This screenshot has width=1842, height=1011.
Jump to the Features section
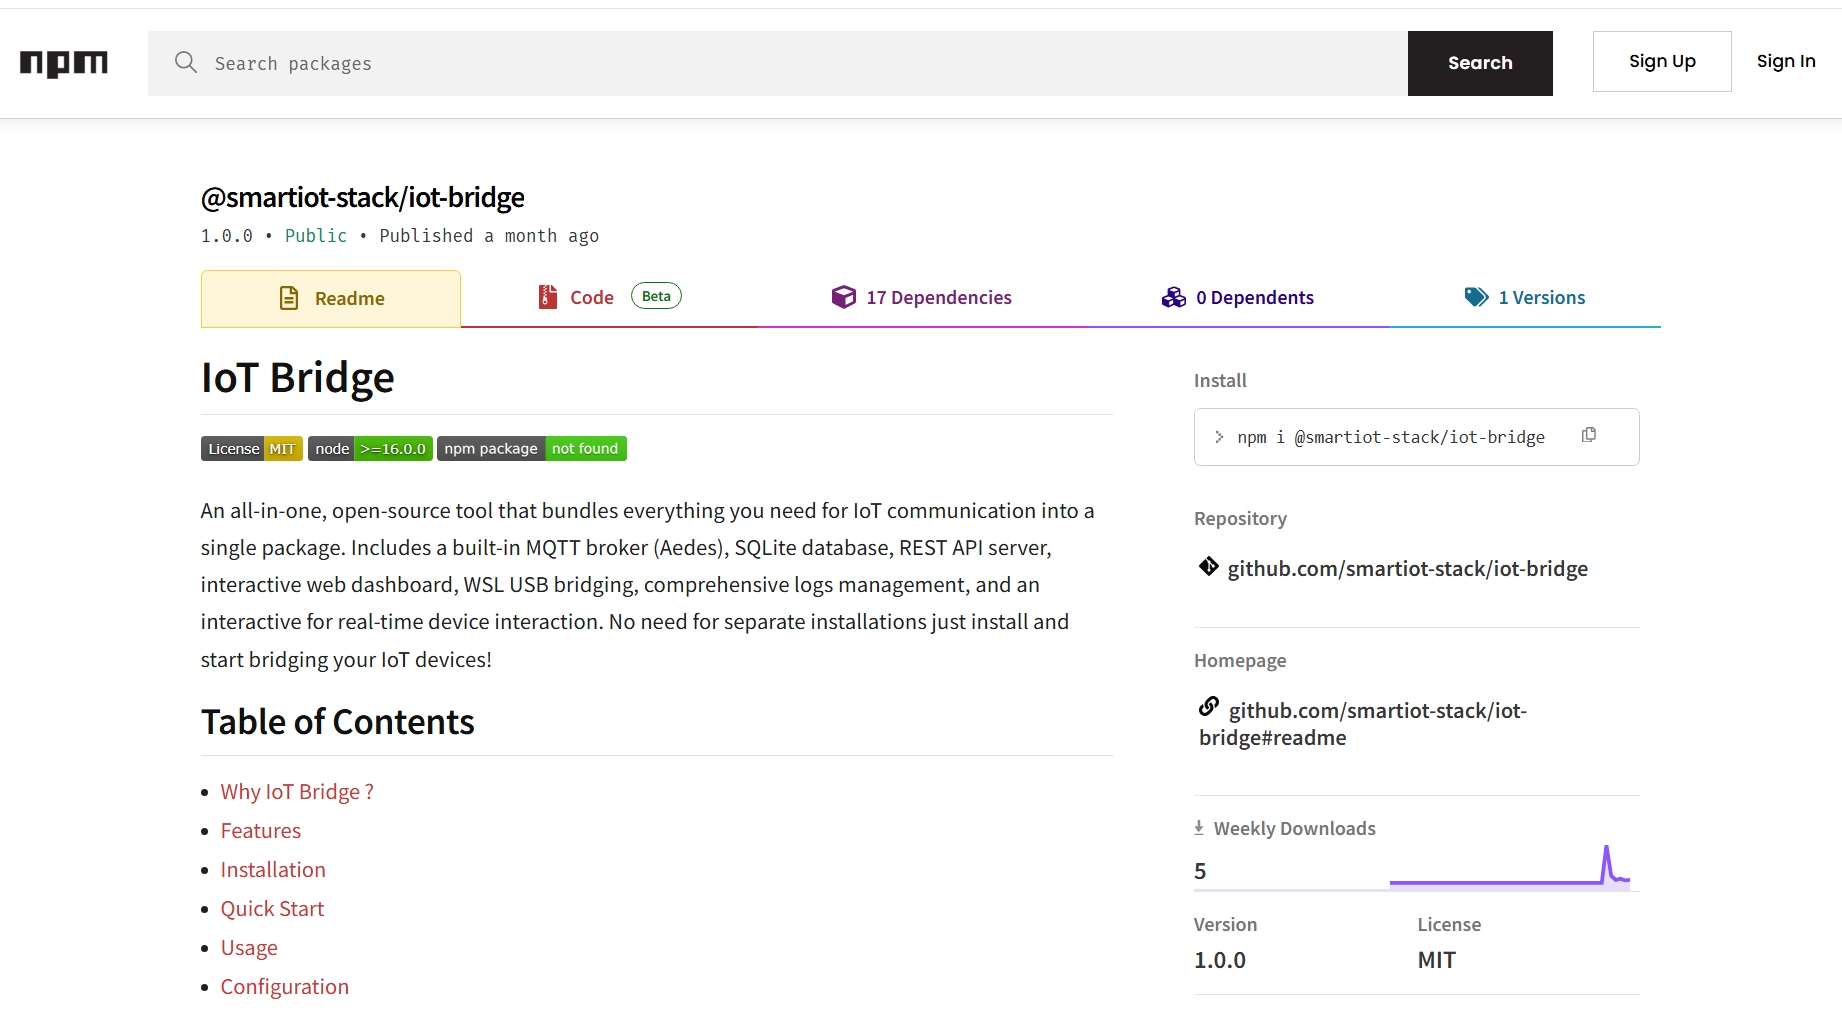click(x=261, y=831)
